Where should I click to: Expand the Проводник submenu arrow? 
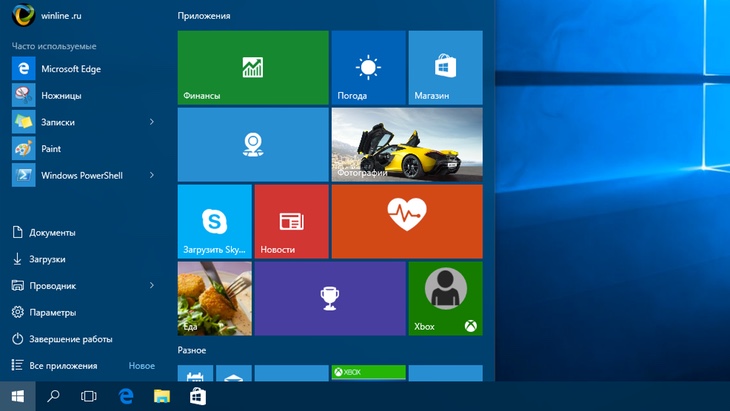[x=152, y=285]
